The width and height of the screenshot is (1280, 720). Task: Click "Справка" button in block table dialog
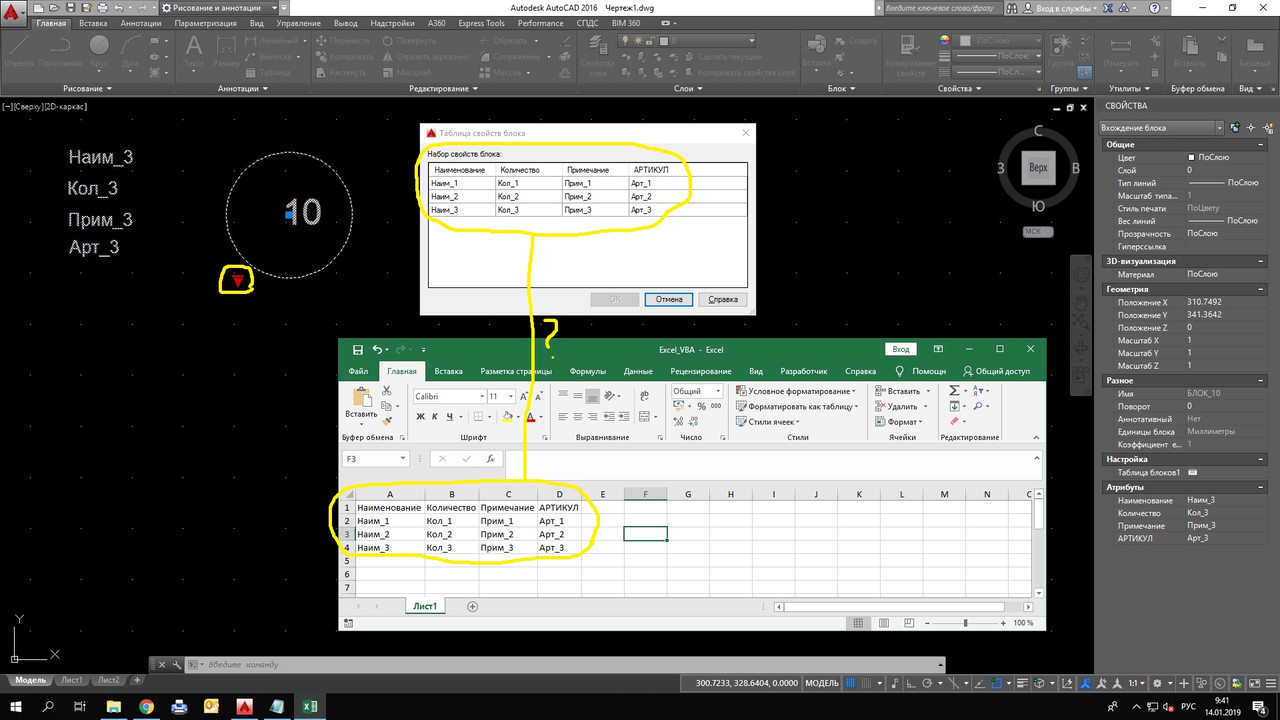[x=722, y=299]
